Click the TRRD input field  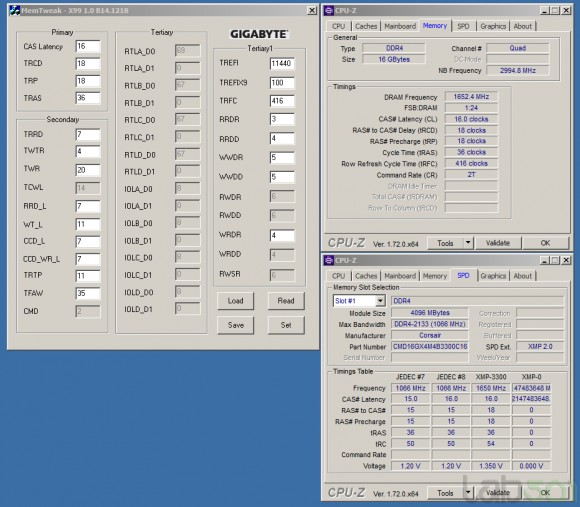[x=88, y=134]
